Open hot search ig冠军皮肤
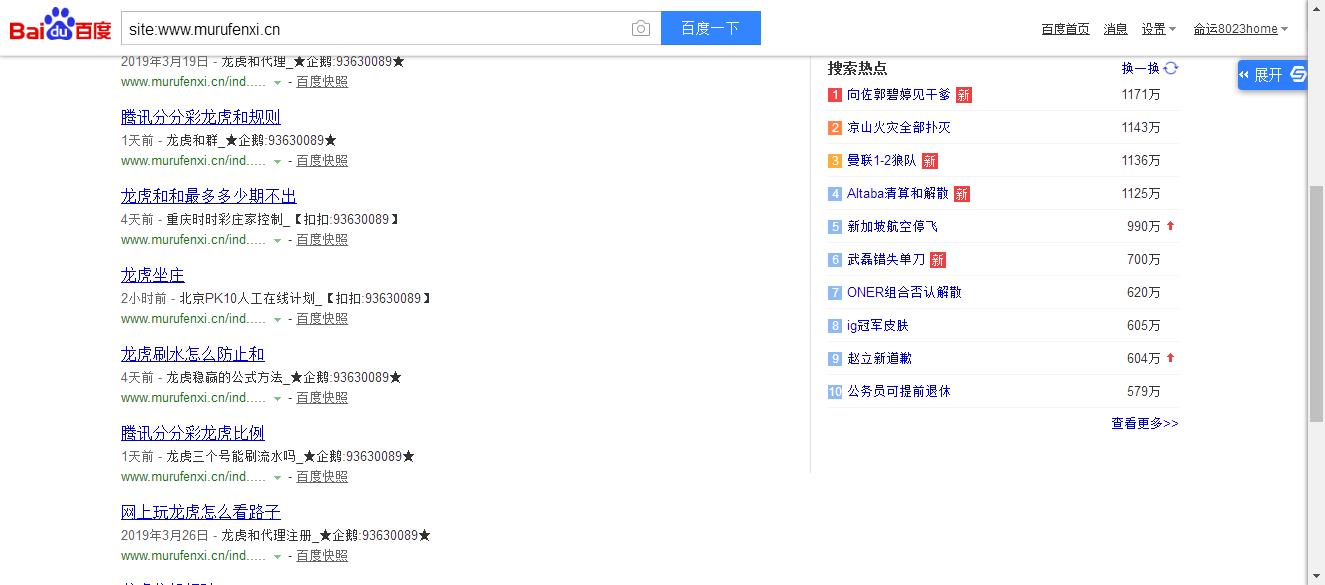This screenshot has height=585, width=1325. coord(878,326)
